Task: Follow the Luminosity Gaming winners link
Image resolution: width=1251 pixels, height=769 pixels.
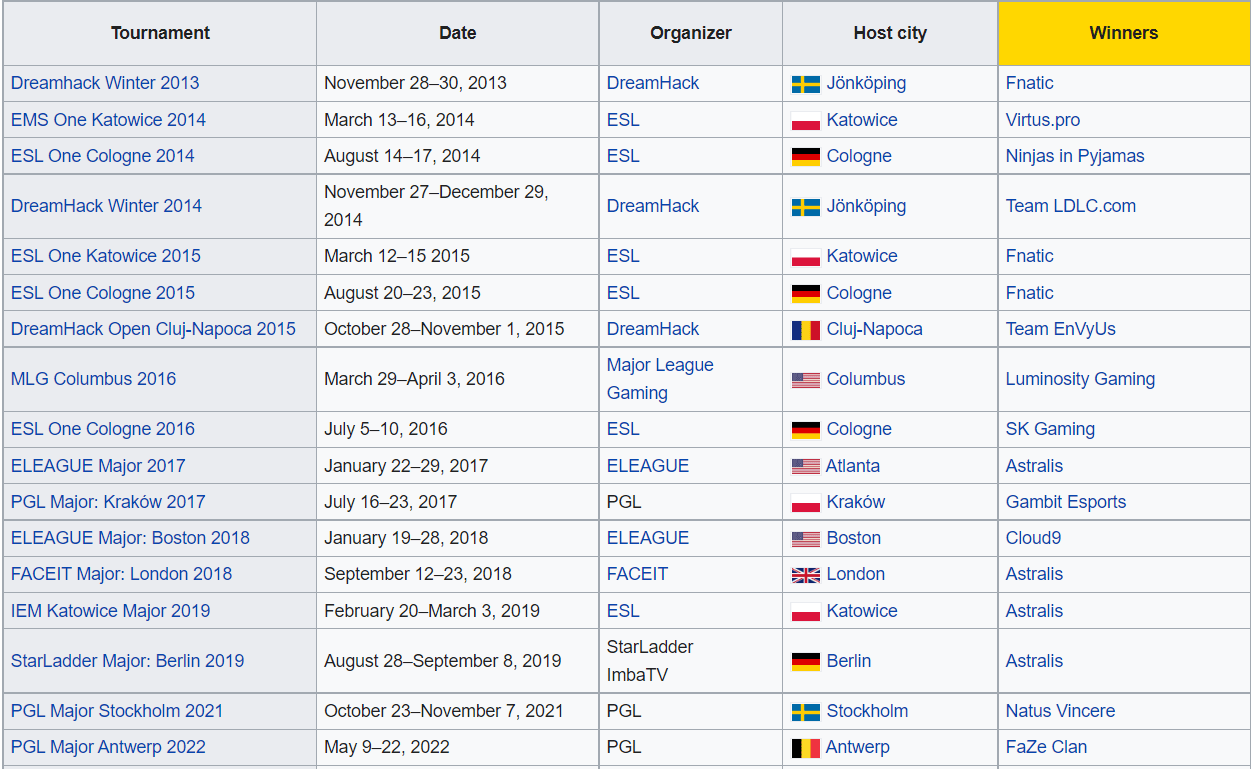Action: click(1080, 379)
